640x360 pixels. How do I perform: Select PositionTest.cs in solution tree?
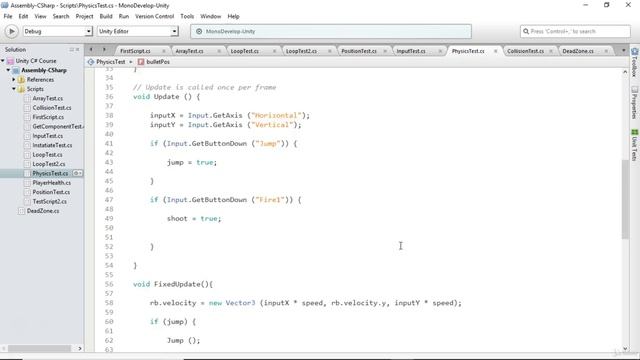[x=51, y=192]
